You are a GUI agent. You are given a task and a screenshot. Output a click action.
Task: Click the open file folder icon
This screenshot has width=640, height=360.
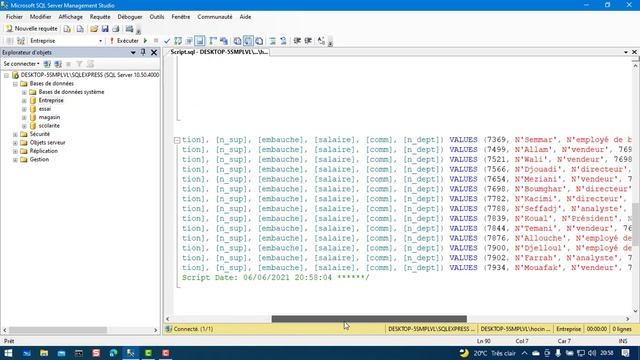point(94,29)
